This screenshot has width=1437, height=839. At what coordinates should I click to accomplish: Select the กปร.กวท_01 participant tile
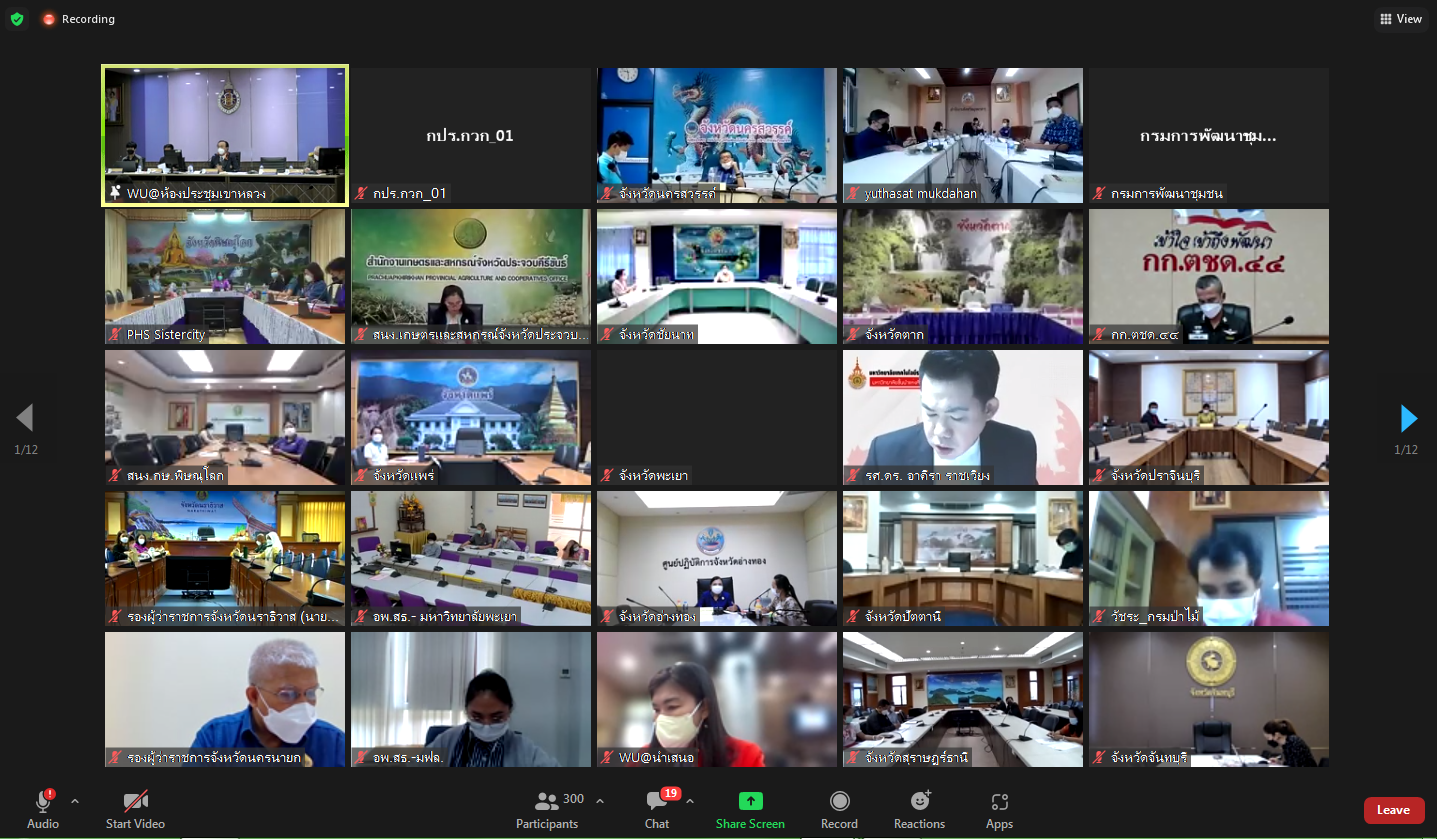471,135
